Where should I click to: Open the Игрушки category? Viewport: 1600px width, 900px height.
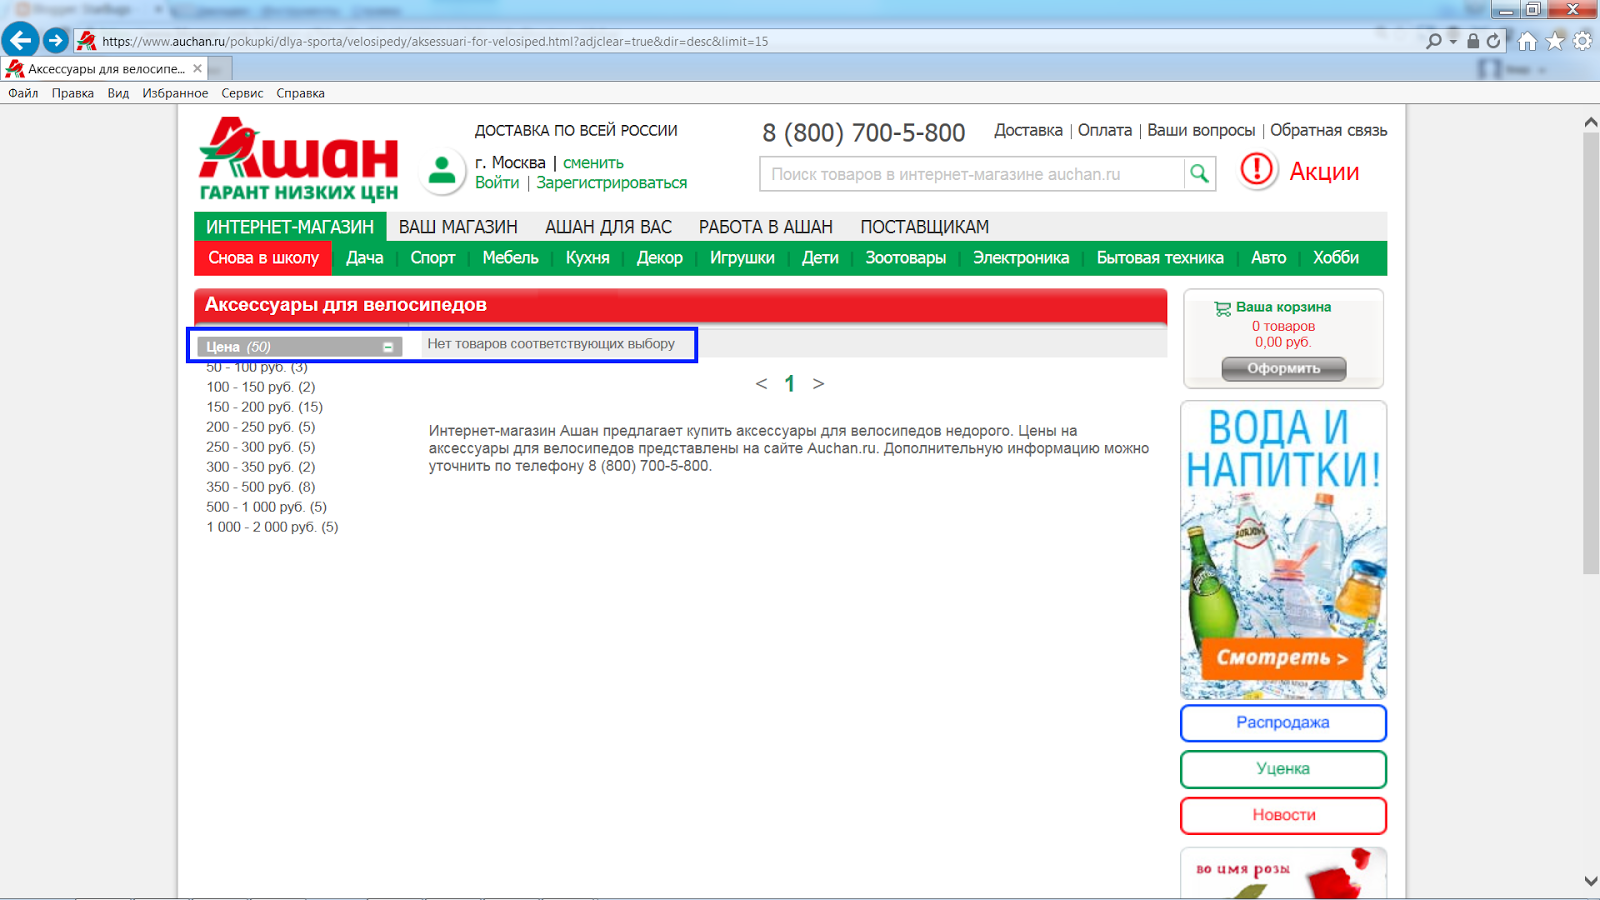(742, 258)
